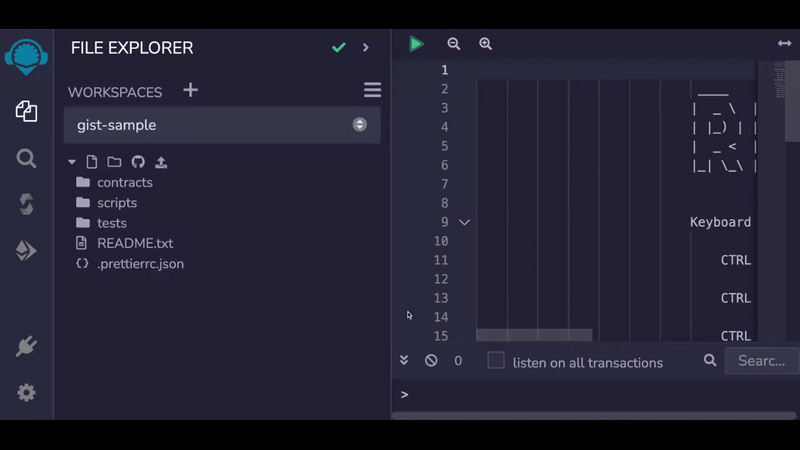This screenshot has height=450, width=800.
Task: Collapse the code fold at line 9
Action: (464, 222)
